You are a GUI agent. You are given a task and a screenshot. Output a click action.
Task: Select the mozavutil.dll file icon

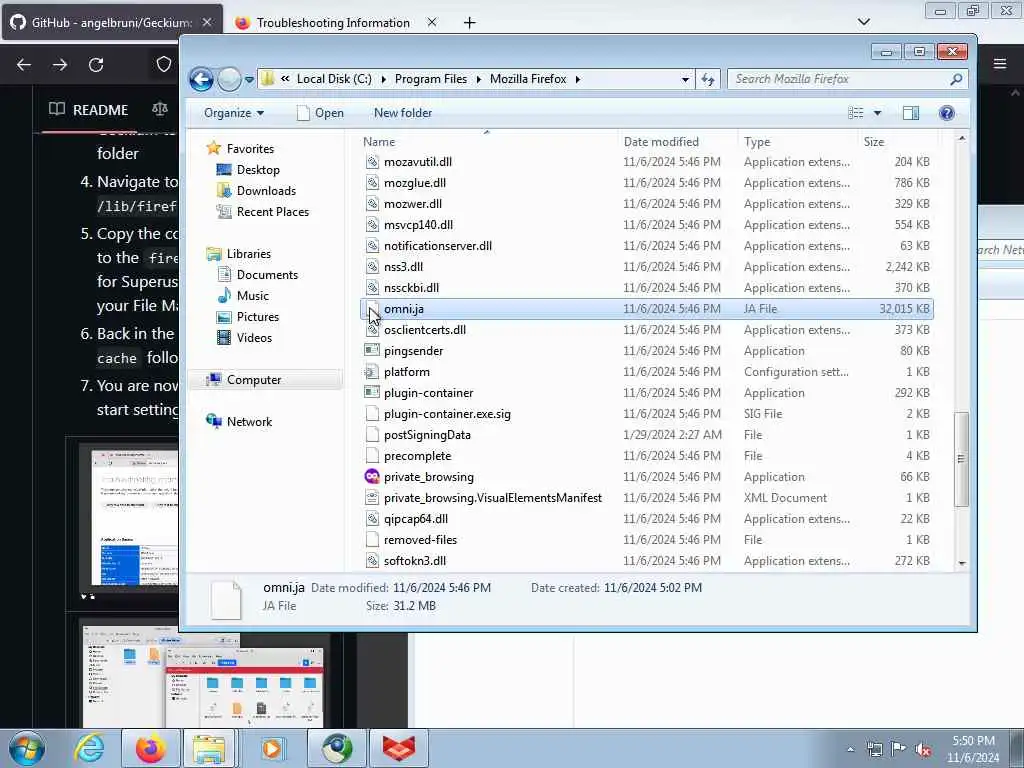pyautogui.click(x=372, y=162)
